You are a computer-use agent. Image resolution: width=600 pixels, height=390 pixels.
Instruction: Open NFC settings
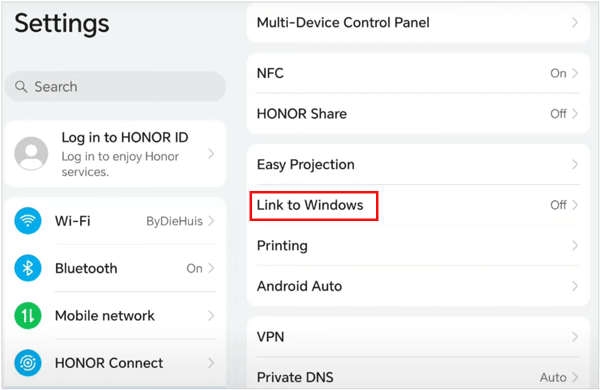click(x=418, y=73)
